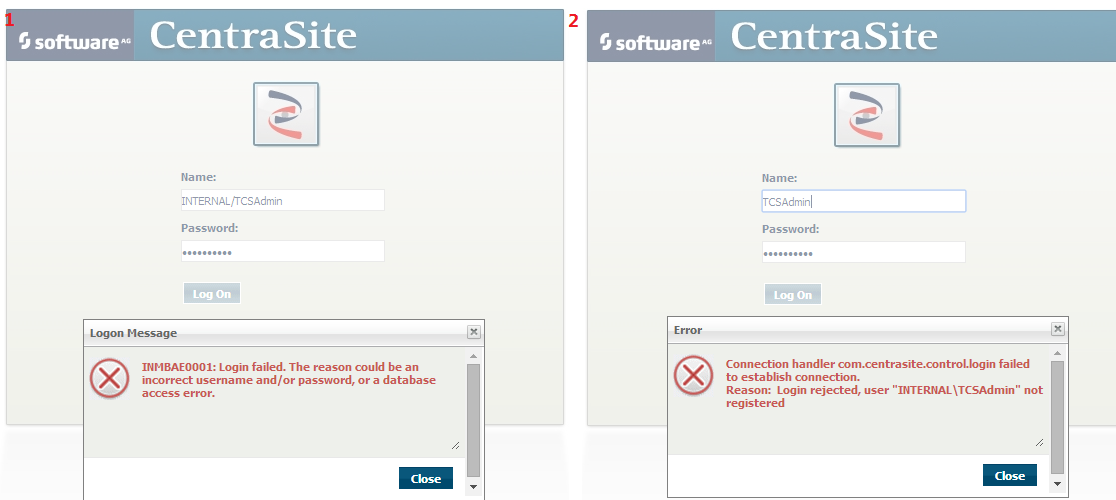The image size is (1116, 500).
Task: Click the scrollbar thumb in Error dialog
Action: coord(1057,417)
